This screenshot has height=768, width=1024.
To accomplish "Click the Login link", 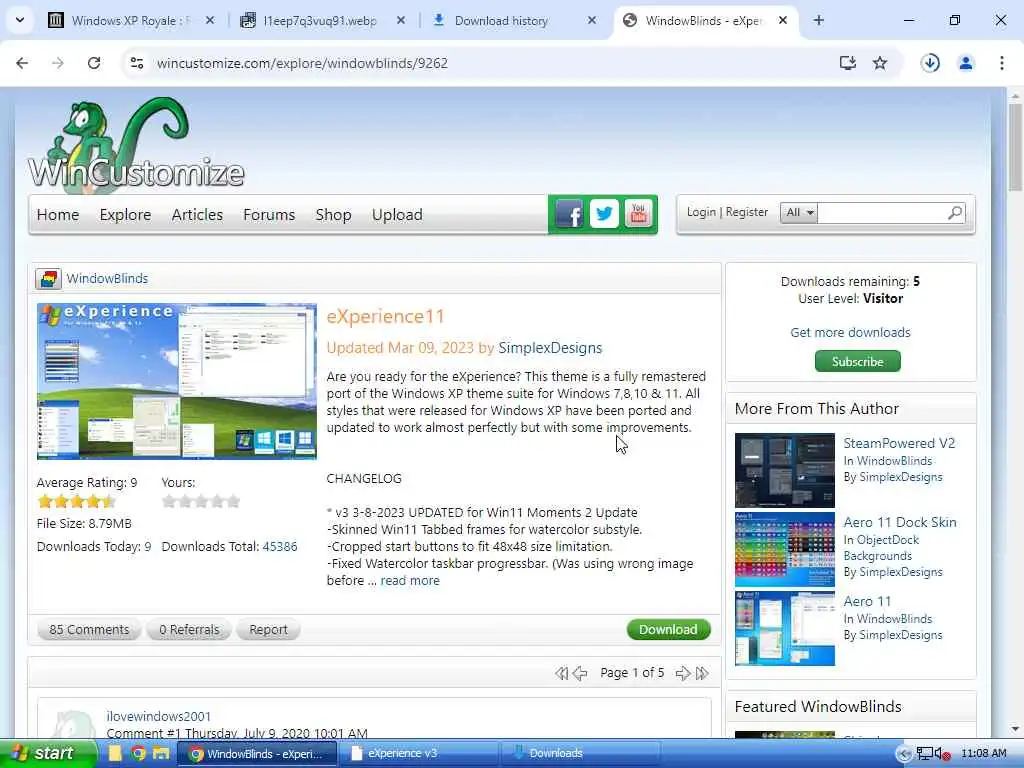I will (701, 212).
